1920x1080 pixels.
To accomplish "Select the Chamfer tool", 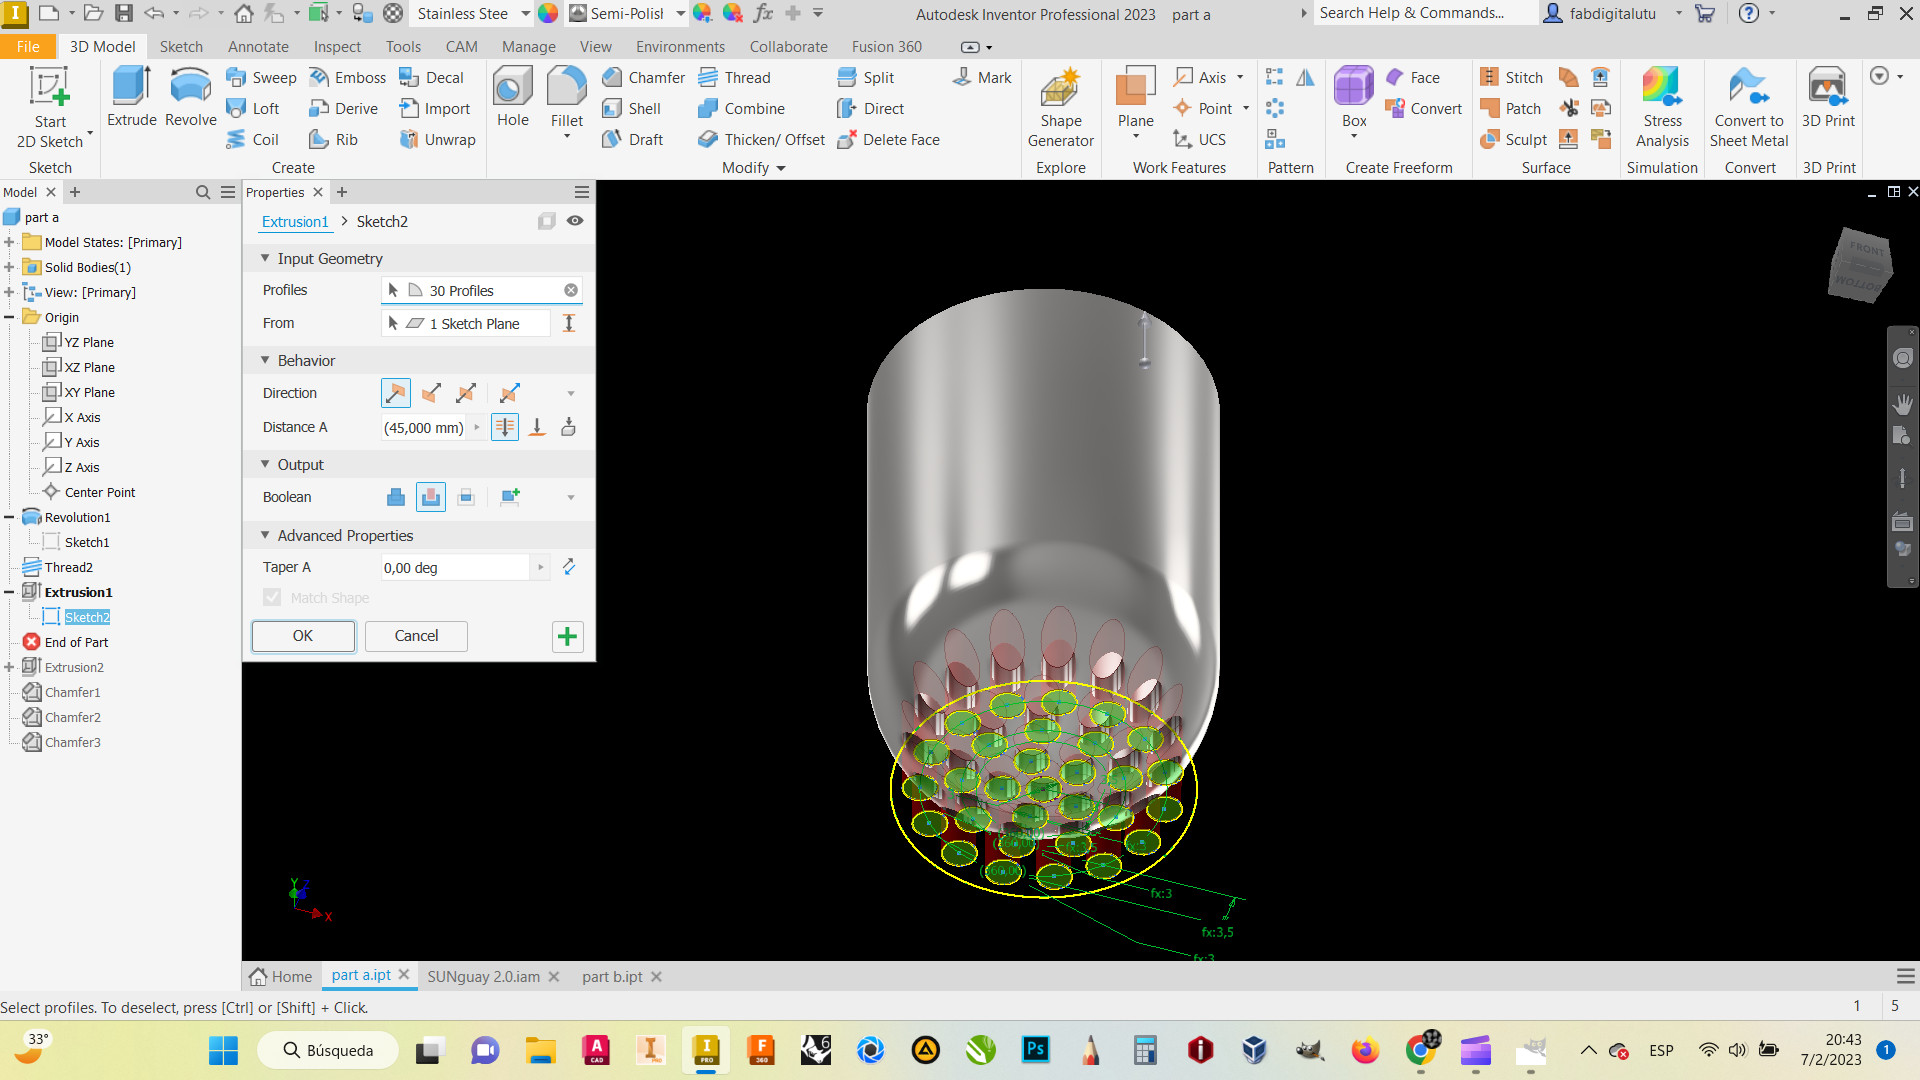I will (644, 77).
